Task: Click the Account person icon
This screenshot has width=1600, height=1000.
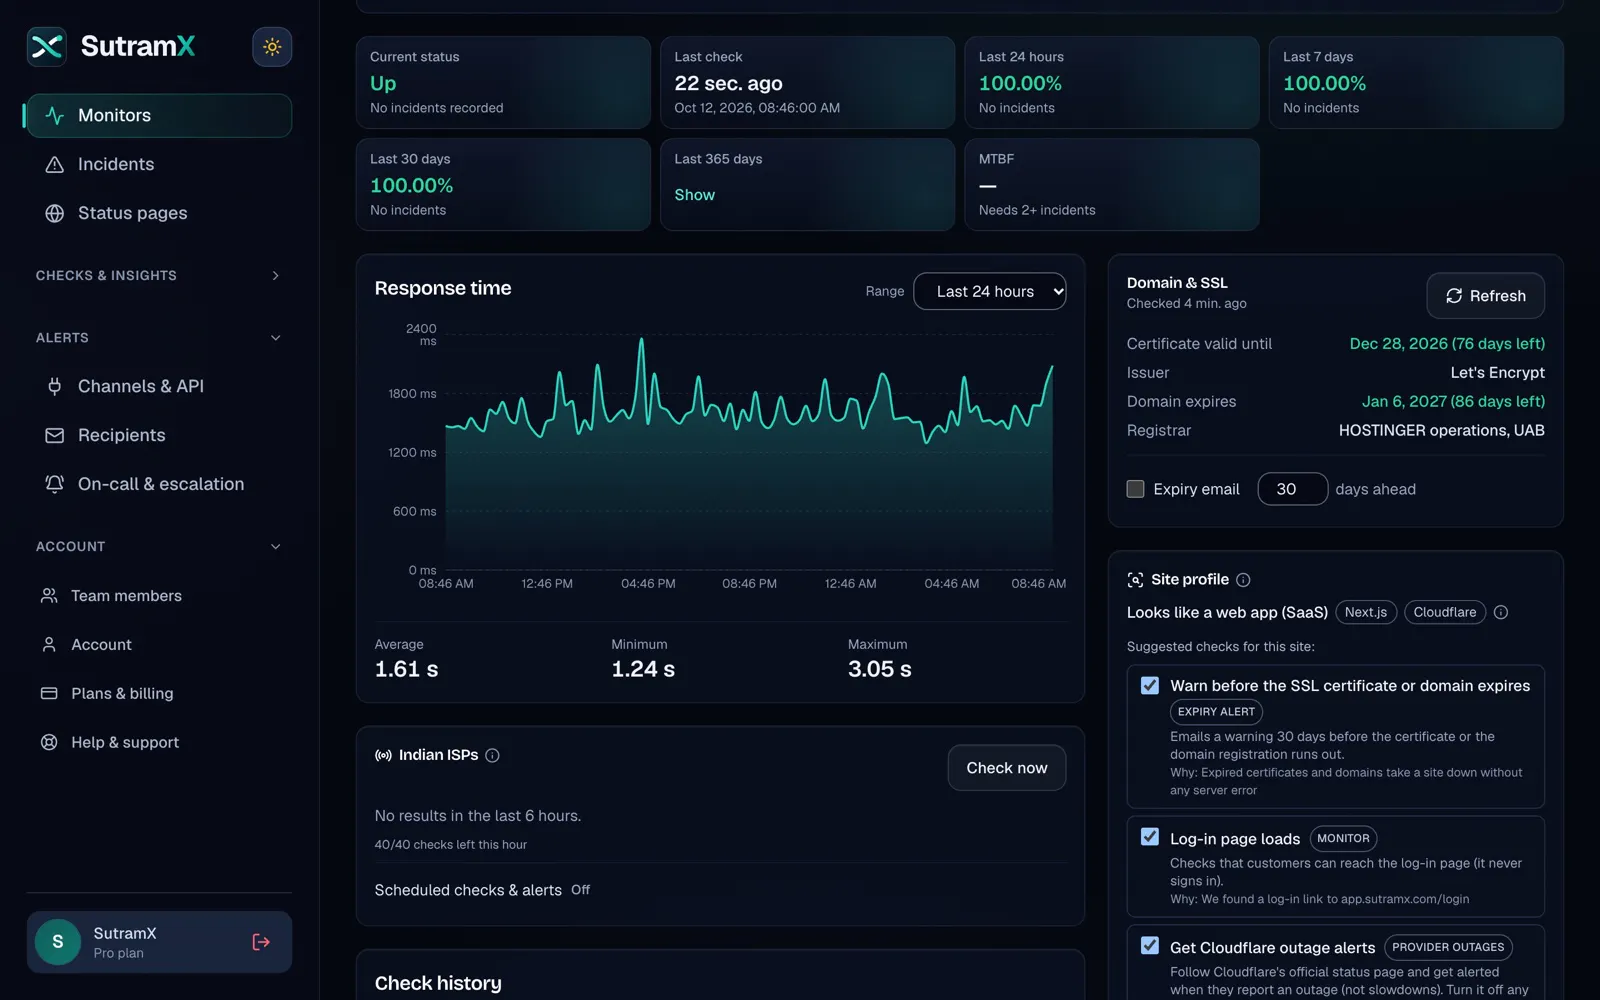Action: [x=49, y=645]
